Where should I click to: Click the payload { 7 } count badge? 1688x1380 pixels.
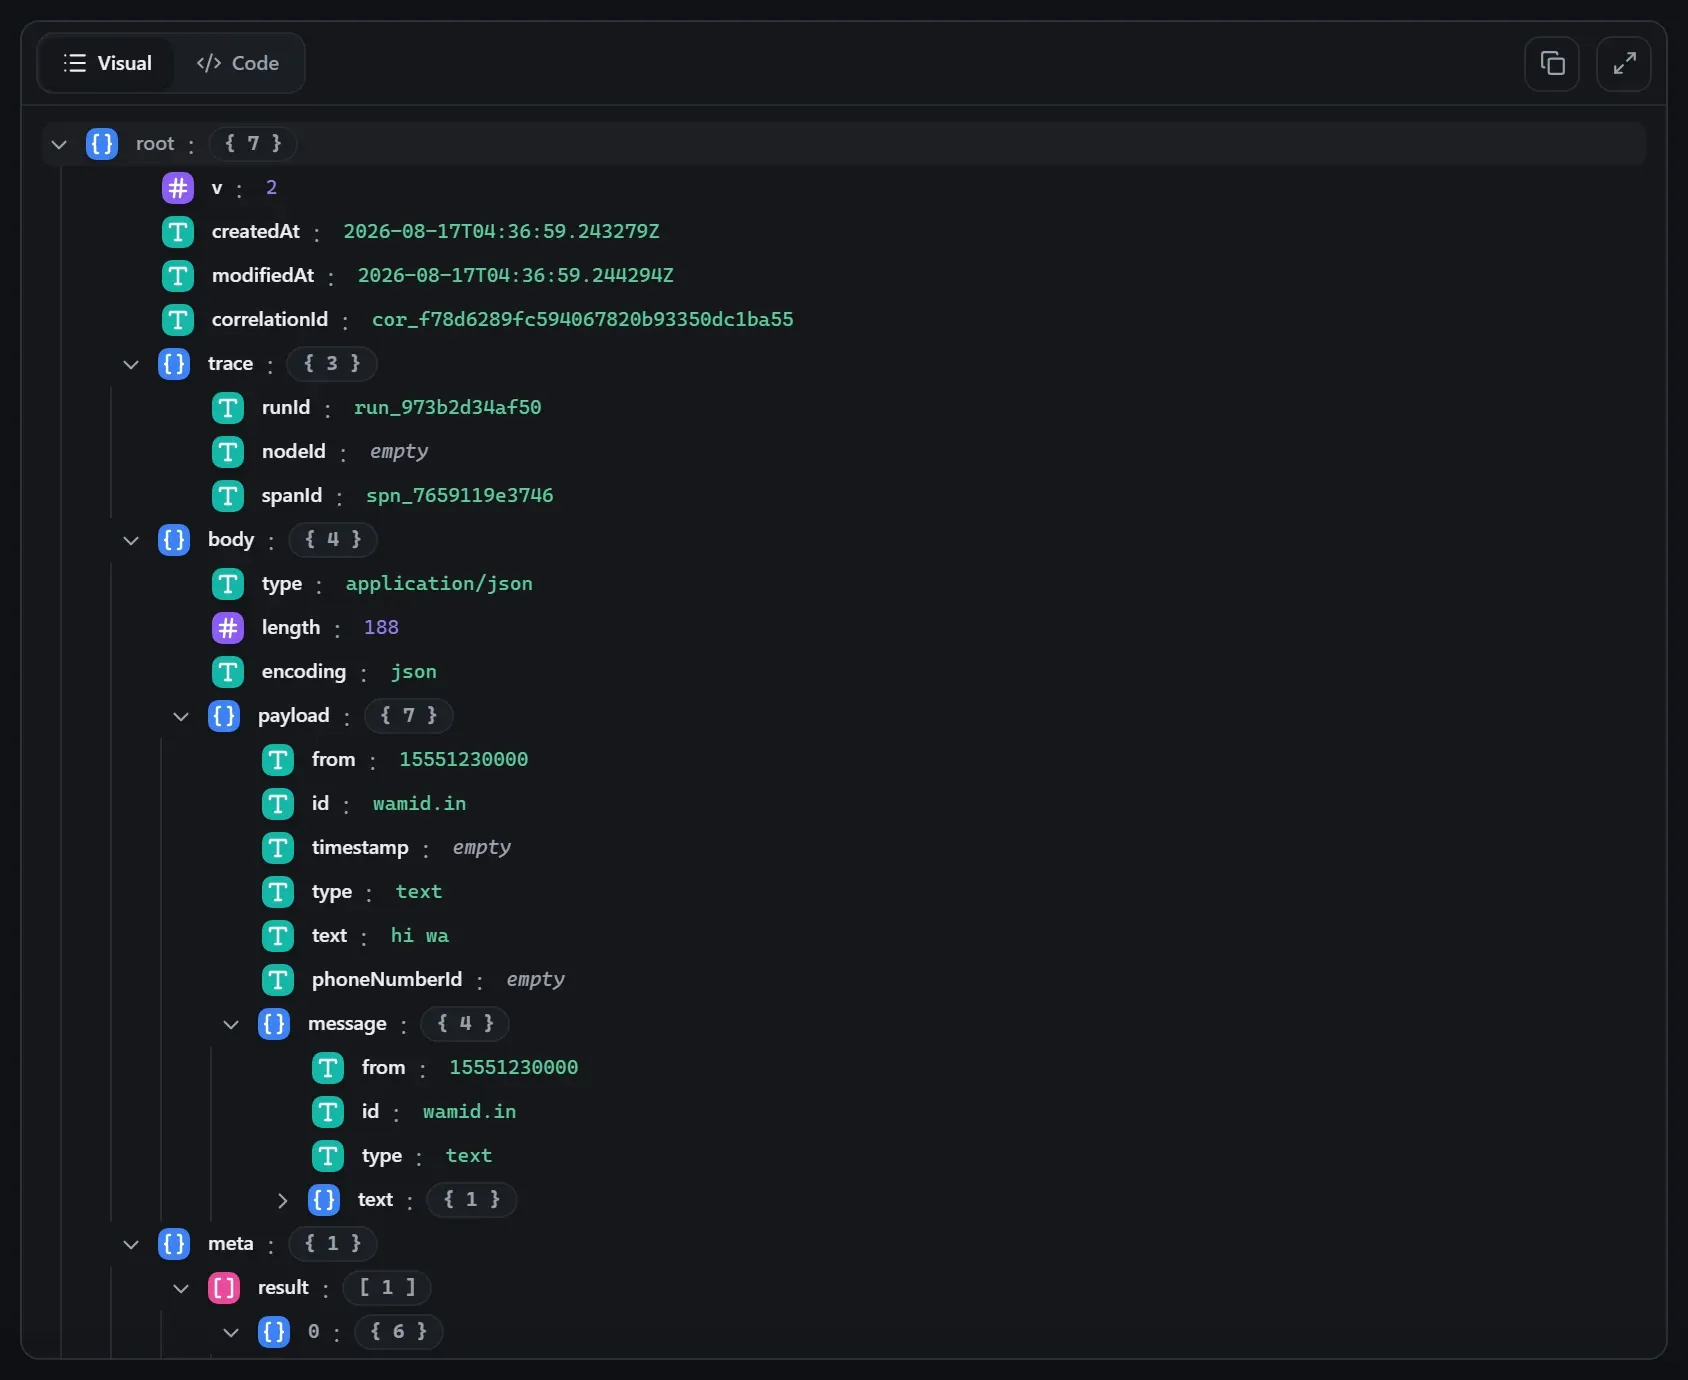click(x=408, y=716)
